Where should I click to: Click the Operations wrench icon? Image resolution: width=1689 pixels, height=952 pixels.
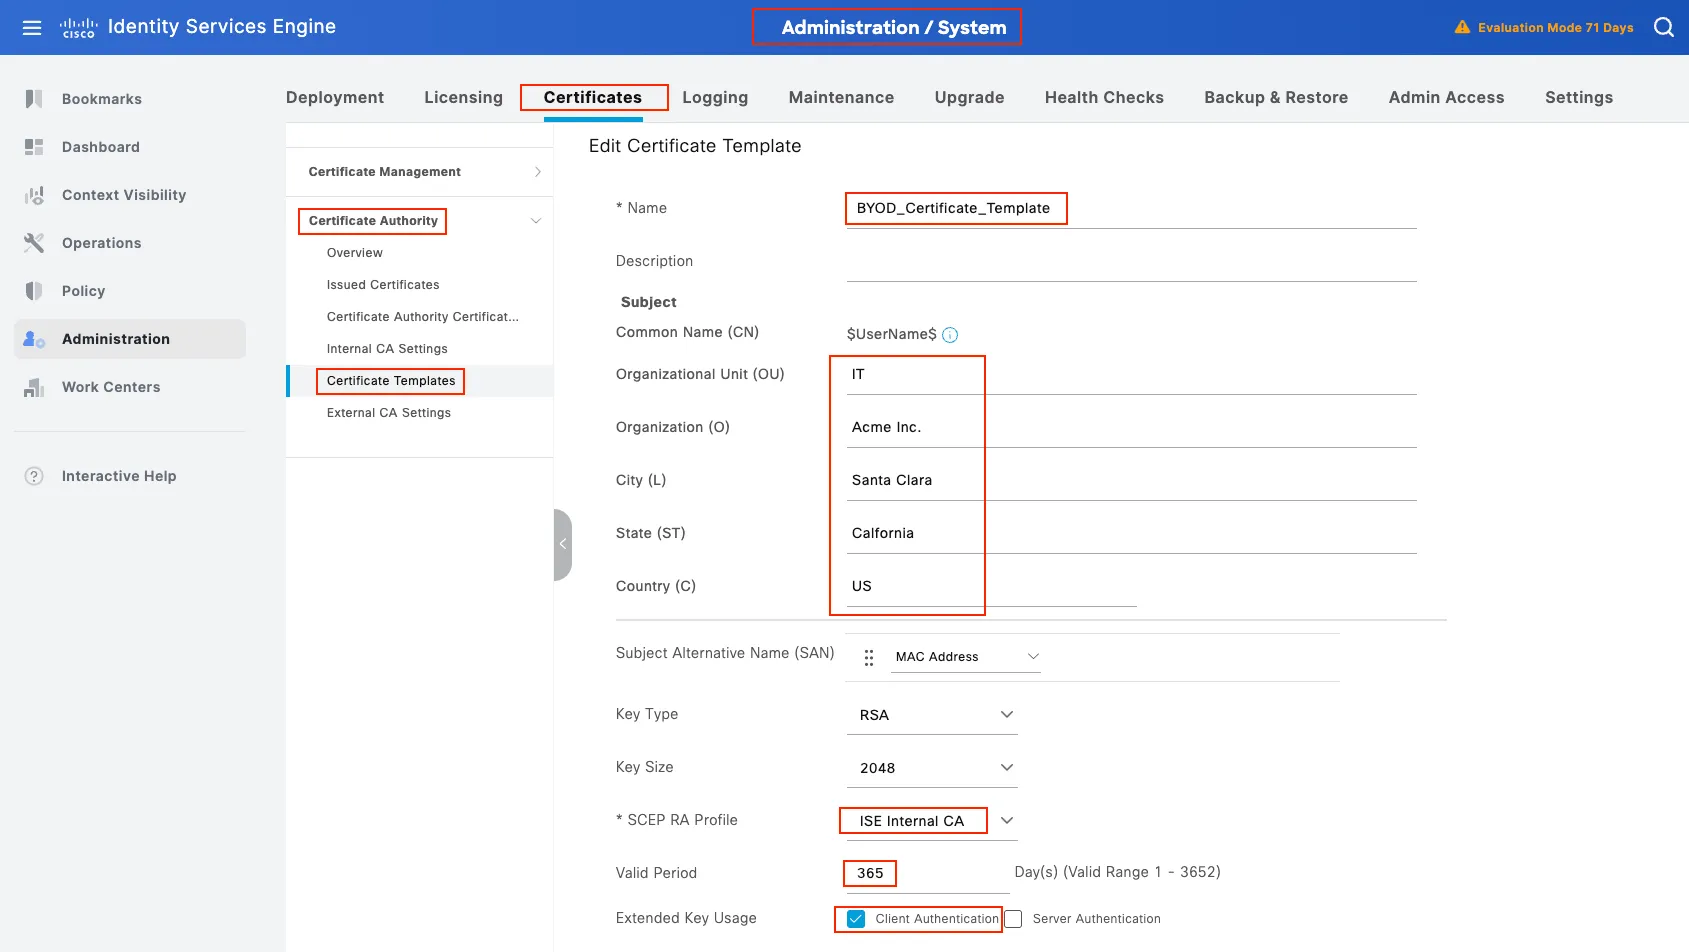pos(34,243)
